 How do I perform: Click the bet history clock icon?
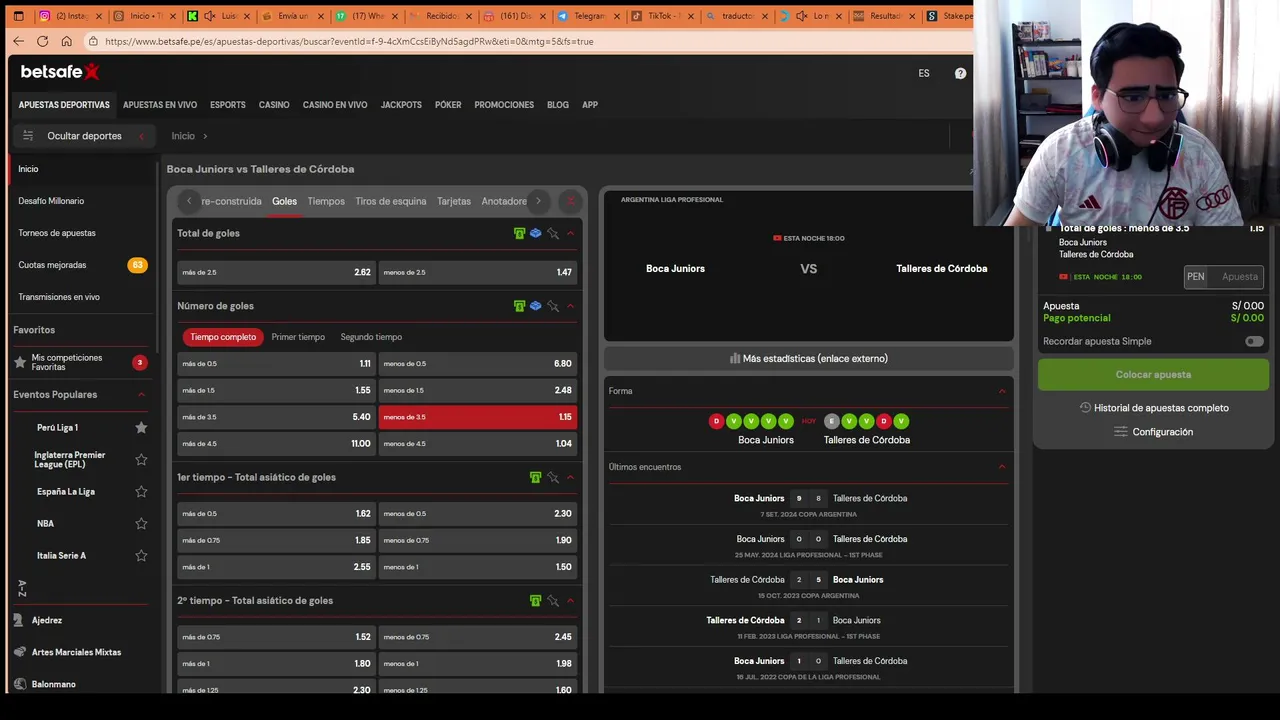(1085, 408)
